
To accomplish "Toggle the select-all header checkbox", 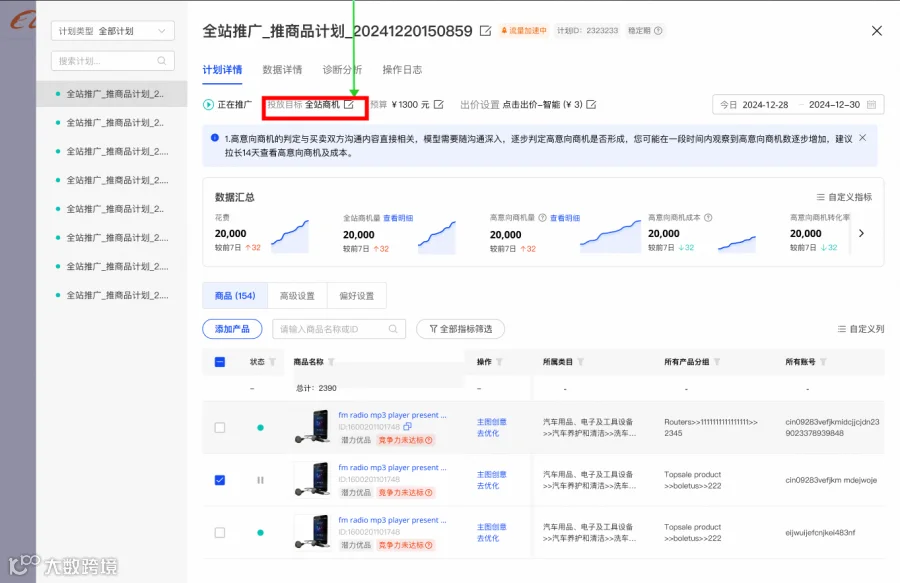I will point(220,362).
